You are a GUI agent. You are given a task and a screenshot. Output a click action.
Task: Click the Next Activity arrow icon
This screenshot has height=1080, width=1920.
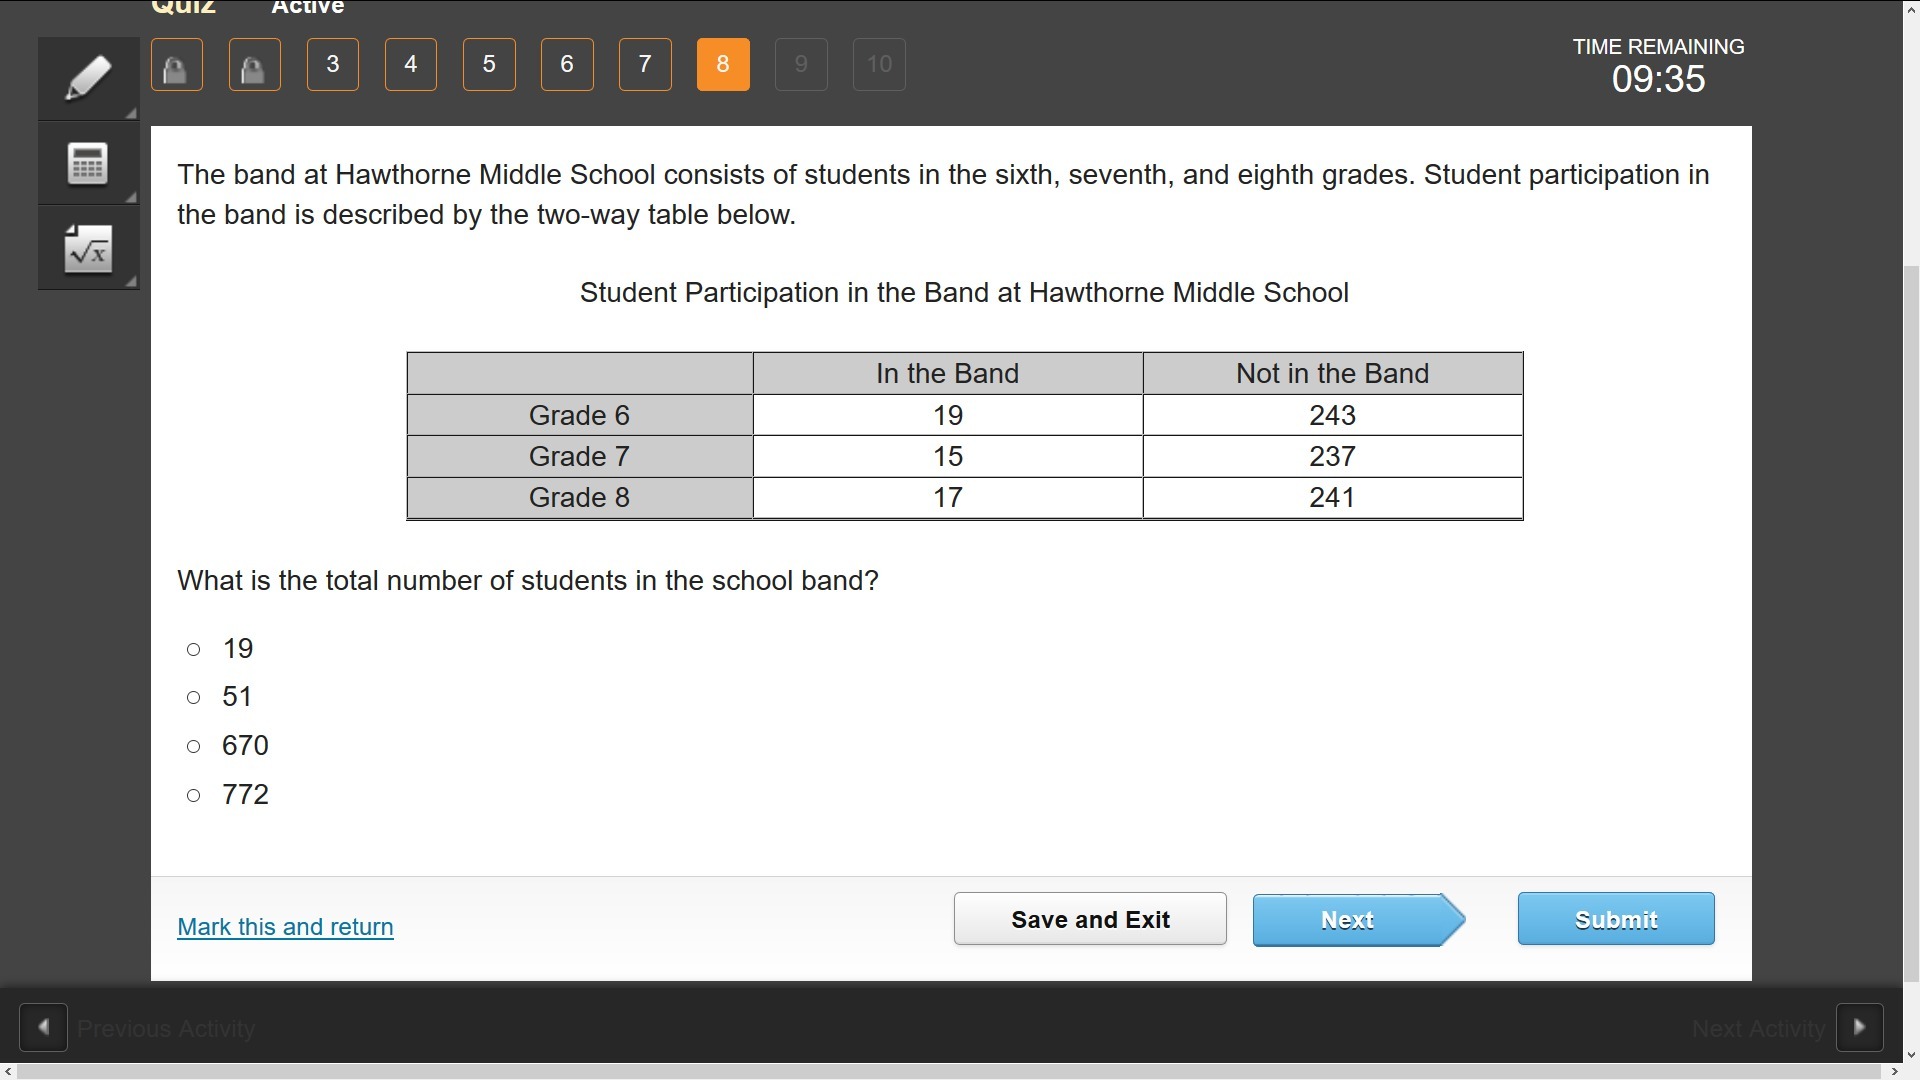(x=1859, y=1027)
